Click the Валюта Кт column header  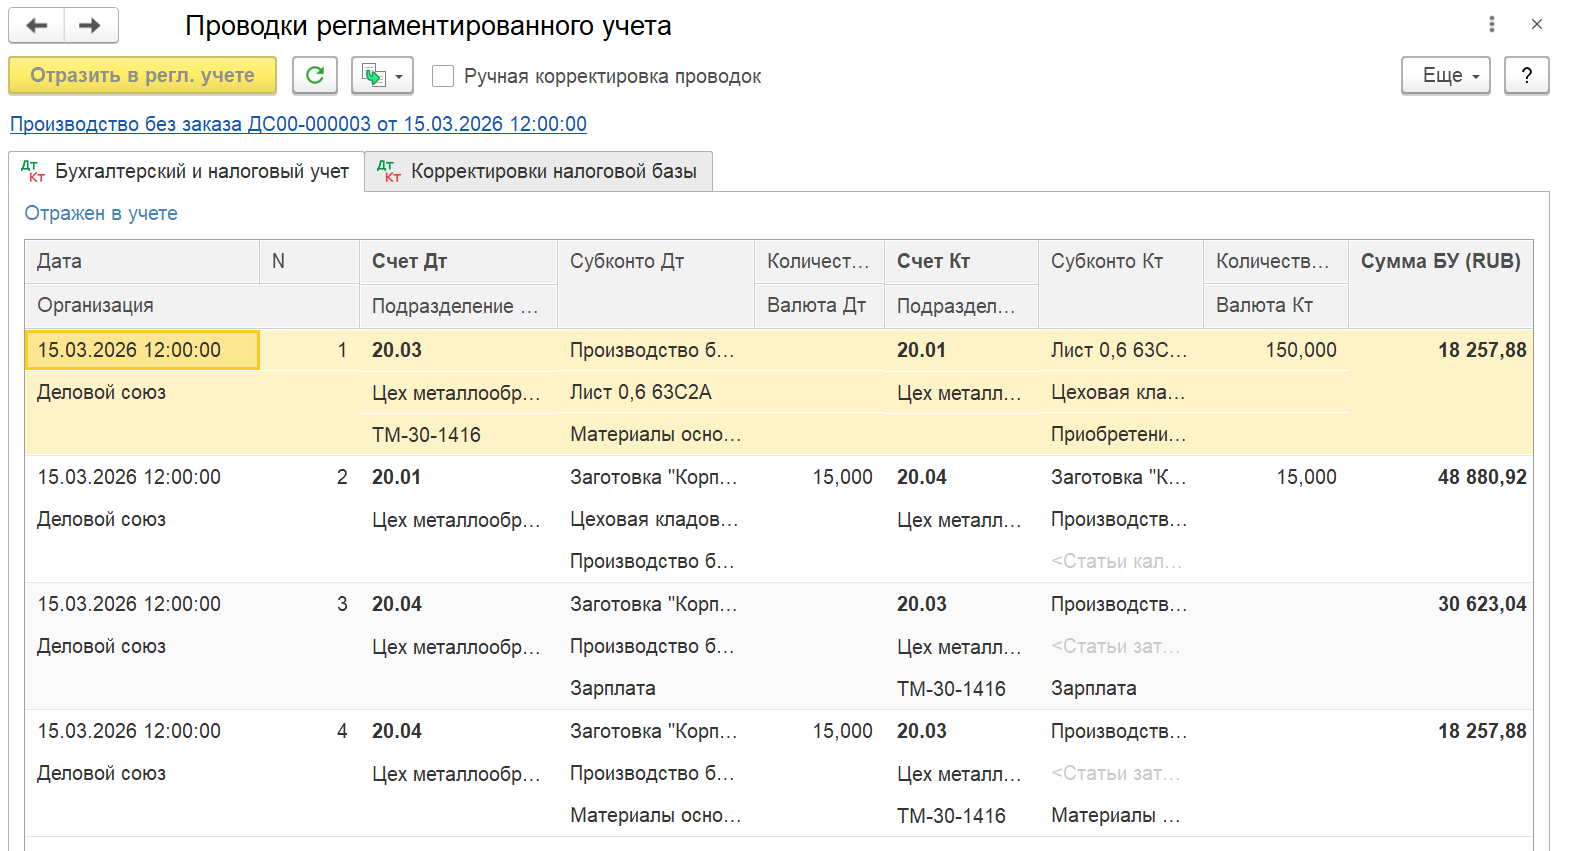(1276, 305)
